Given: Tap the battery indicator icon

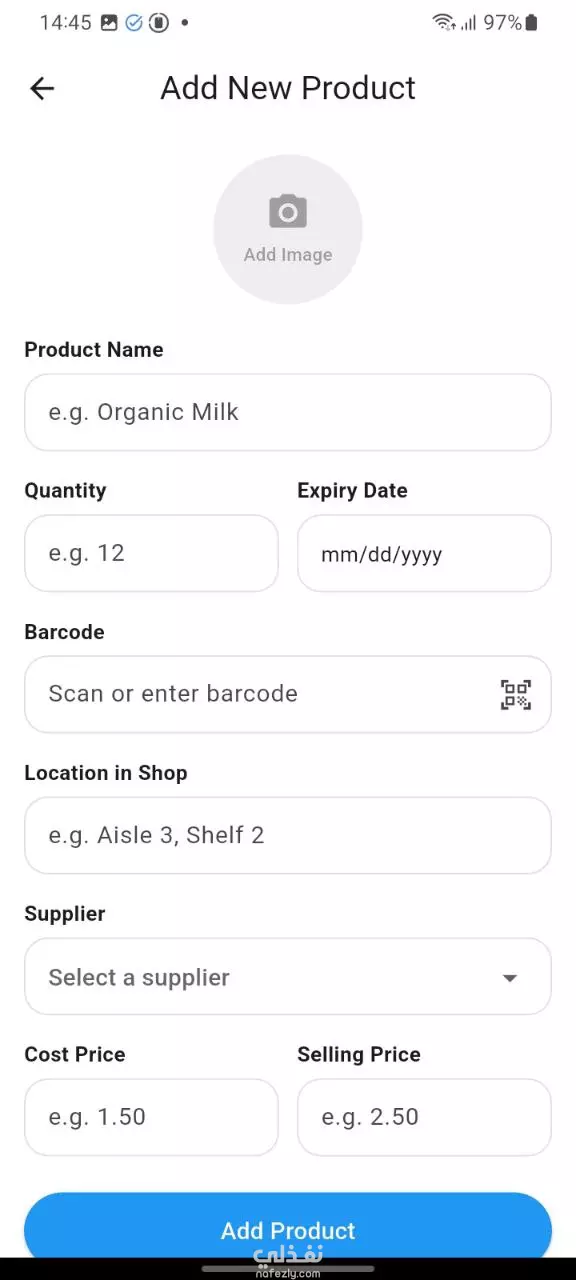Looking at the screenshot, I should [x=532, y=22].
